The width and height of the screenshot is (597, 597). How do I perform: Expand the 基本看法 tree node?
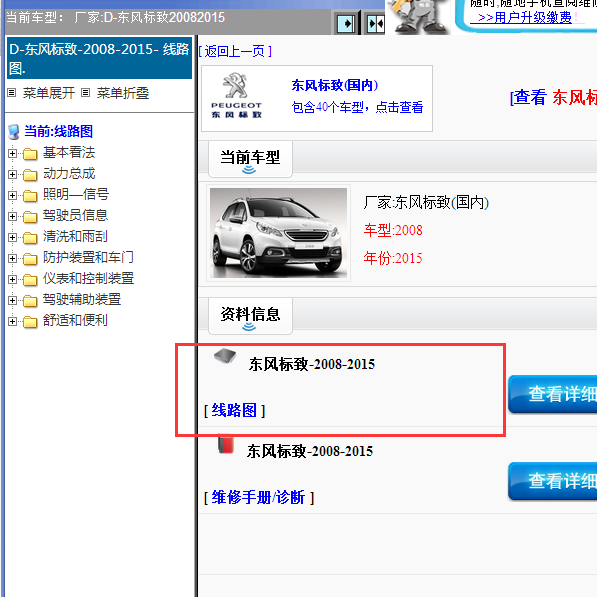pyautogui.click(x=12, y=153)
